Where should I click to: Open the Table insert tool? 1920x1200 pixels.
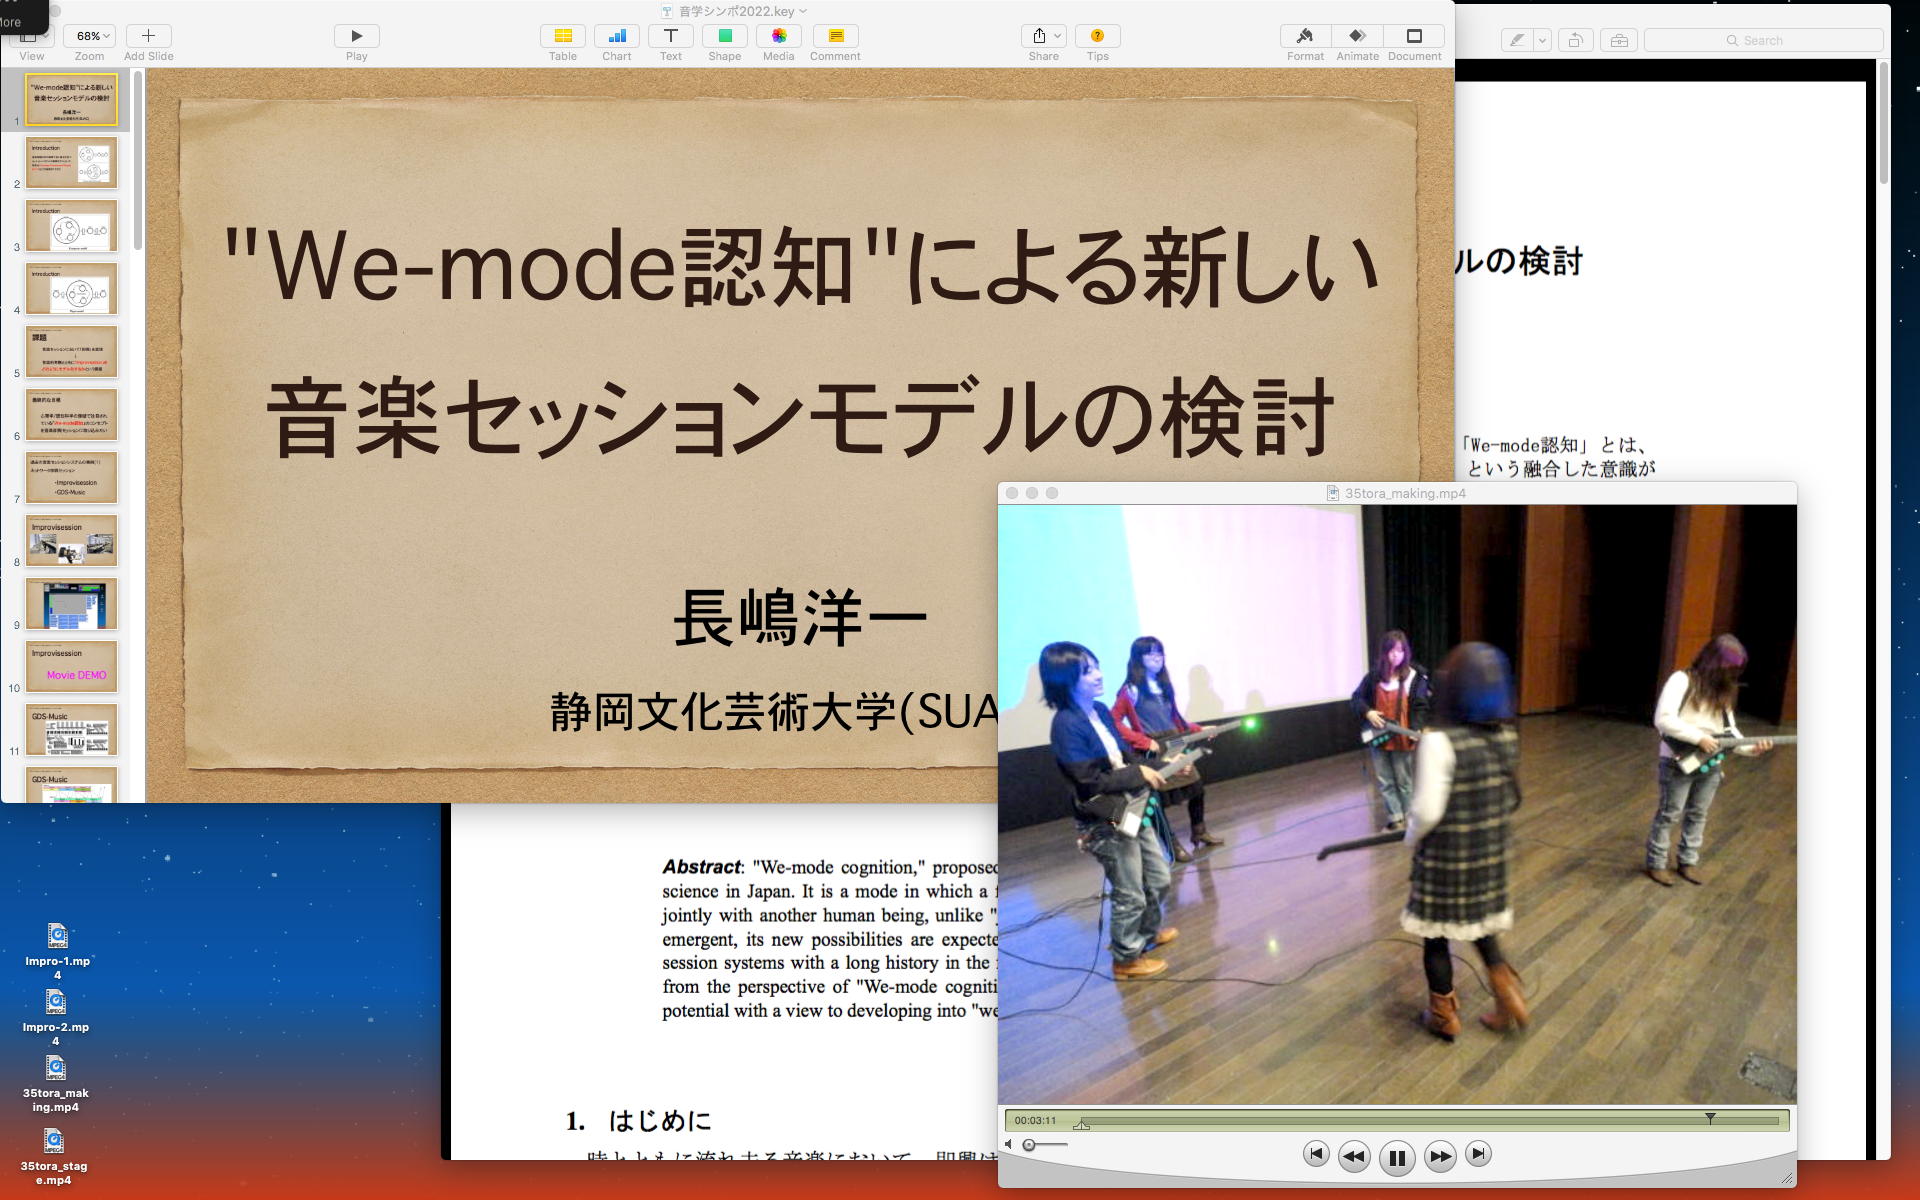click(562, 37)
